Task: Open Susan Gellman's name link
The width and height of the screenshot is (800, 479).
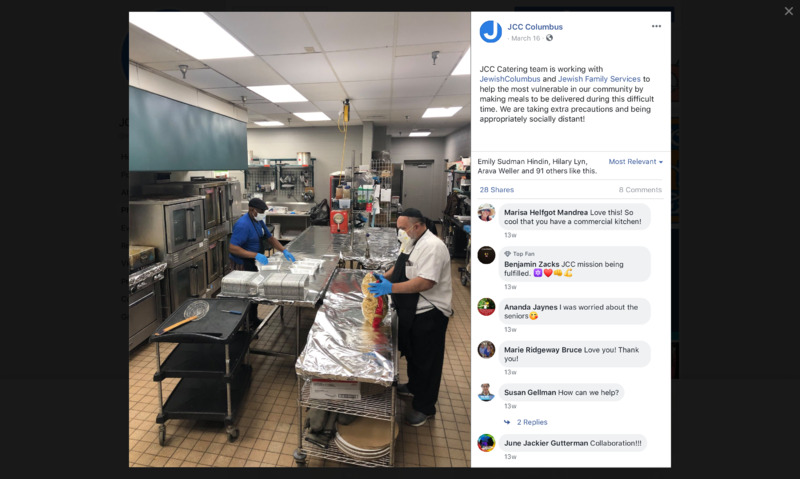Action: [x=530, y=392]
